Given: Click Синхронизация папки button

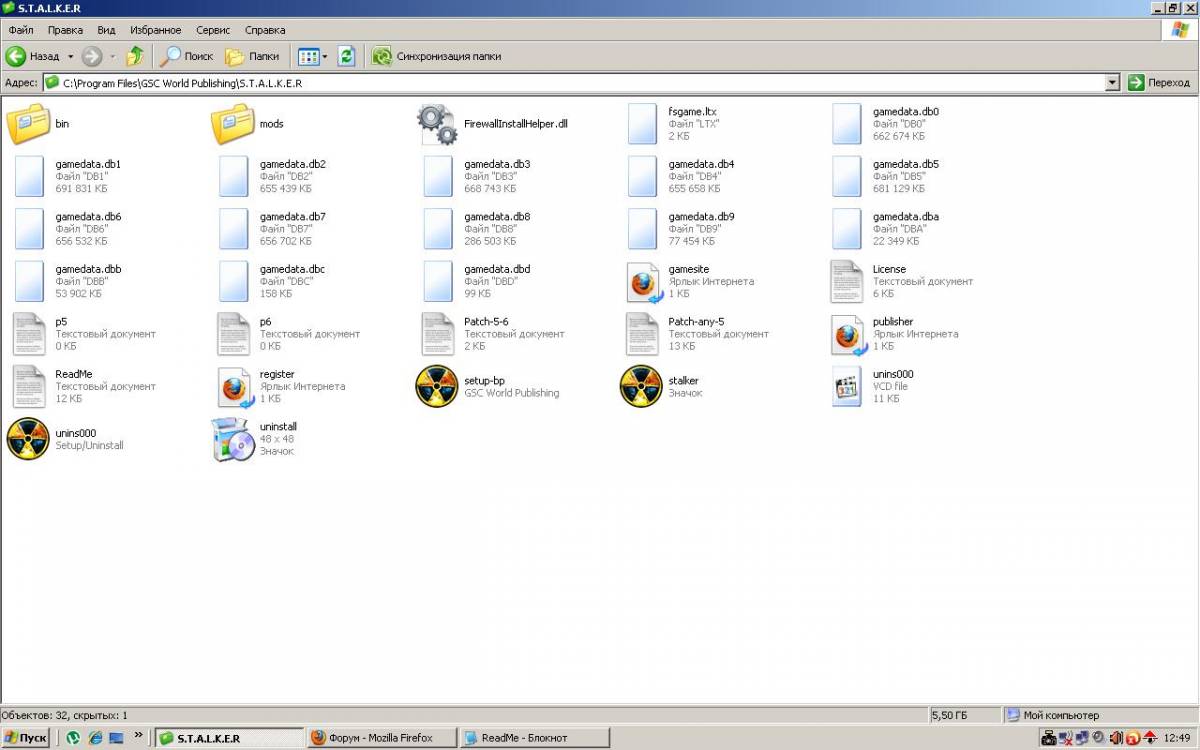Looking at the screenshot, I should 436,56.
